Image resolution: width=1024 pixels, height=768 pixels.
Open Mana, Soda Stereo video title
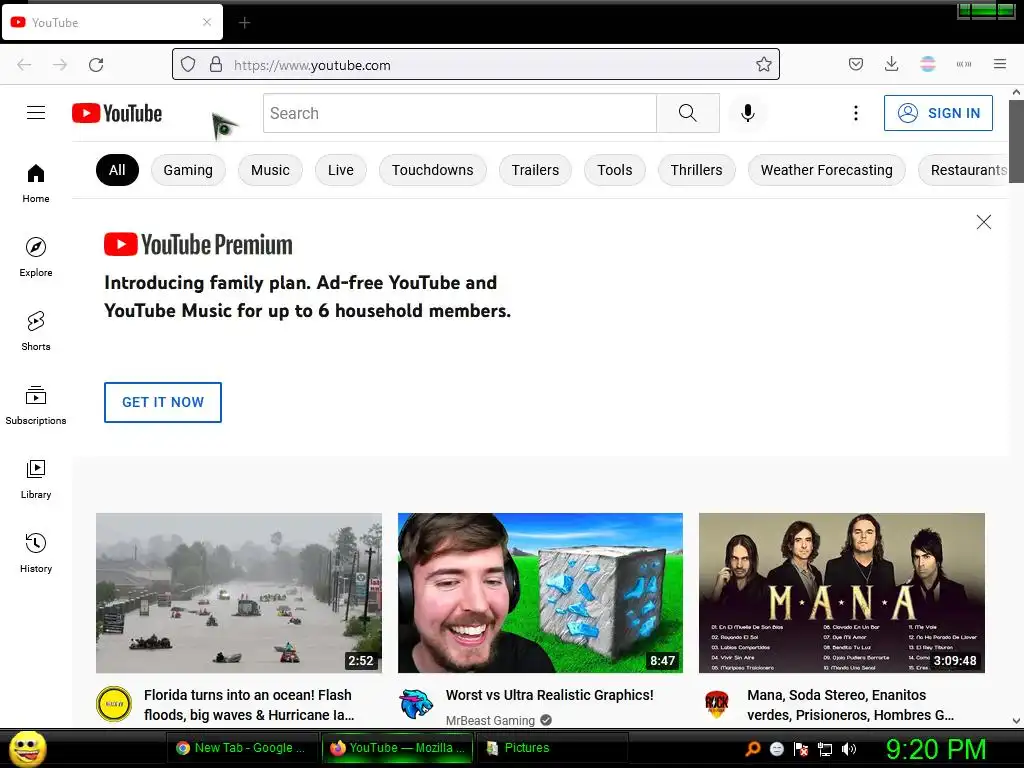tap(850, 705)
